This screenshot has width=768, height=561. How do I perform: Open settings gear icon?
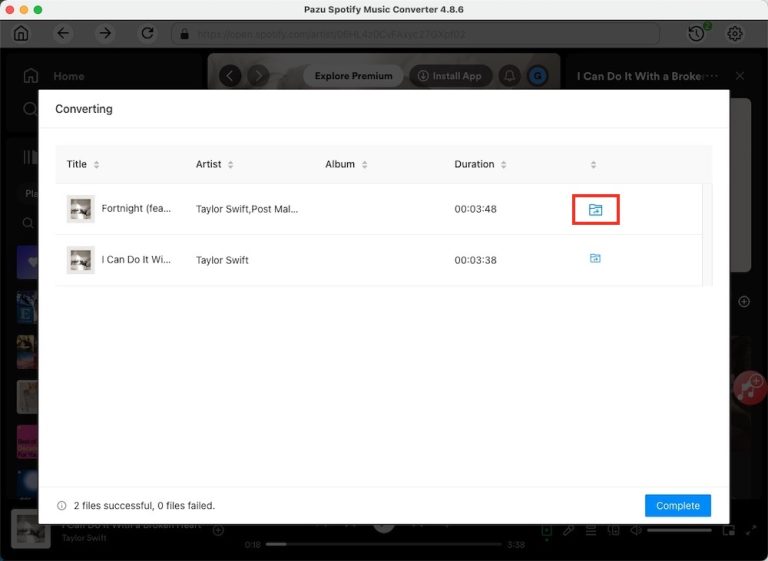click(735, 33)
